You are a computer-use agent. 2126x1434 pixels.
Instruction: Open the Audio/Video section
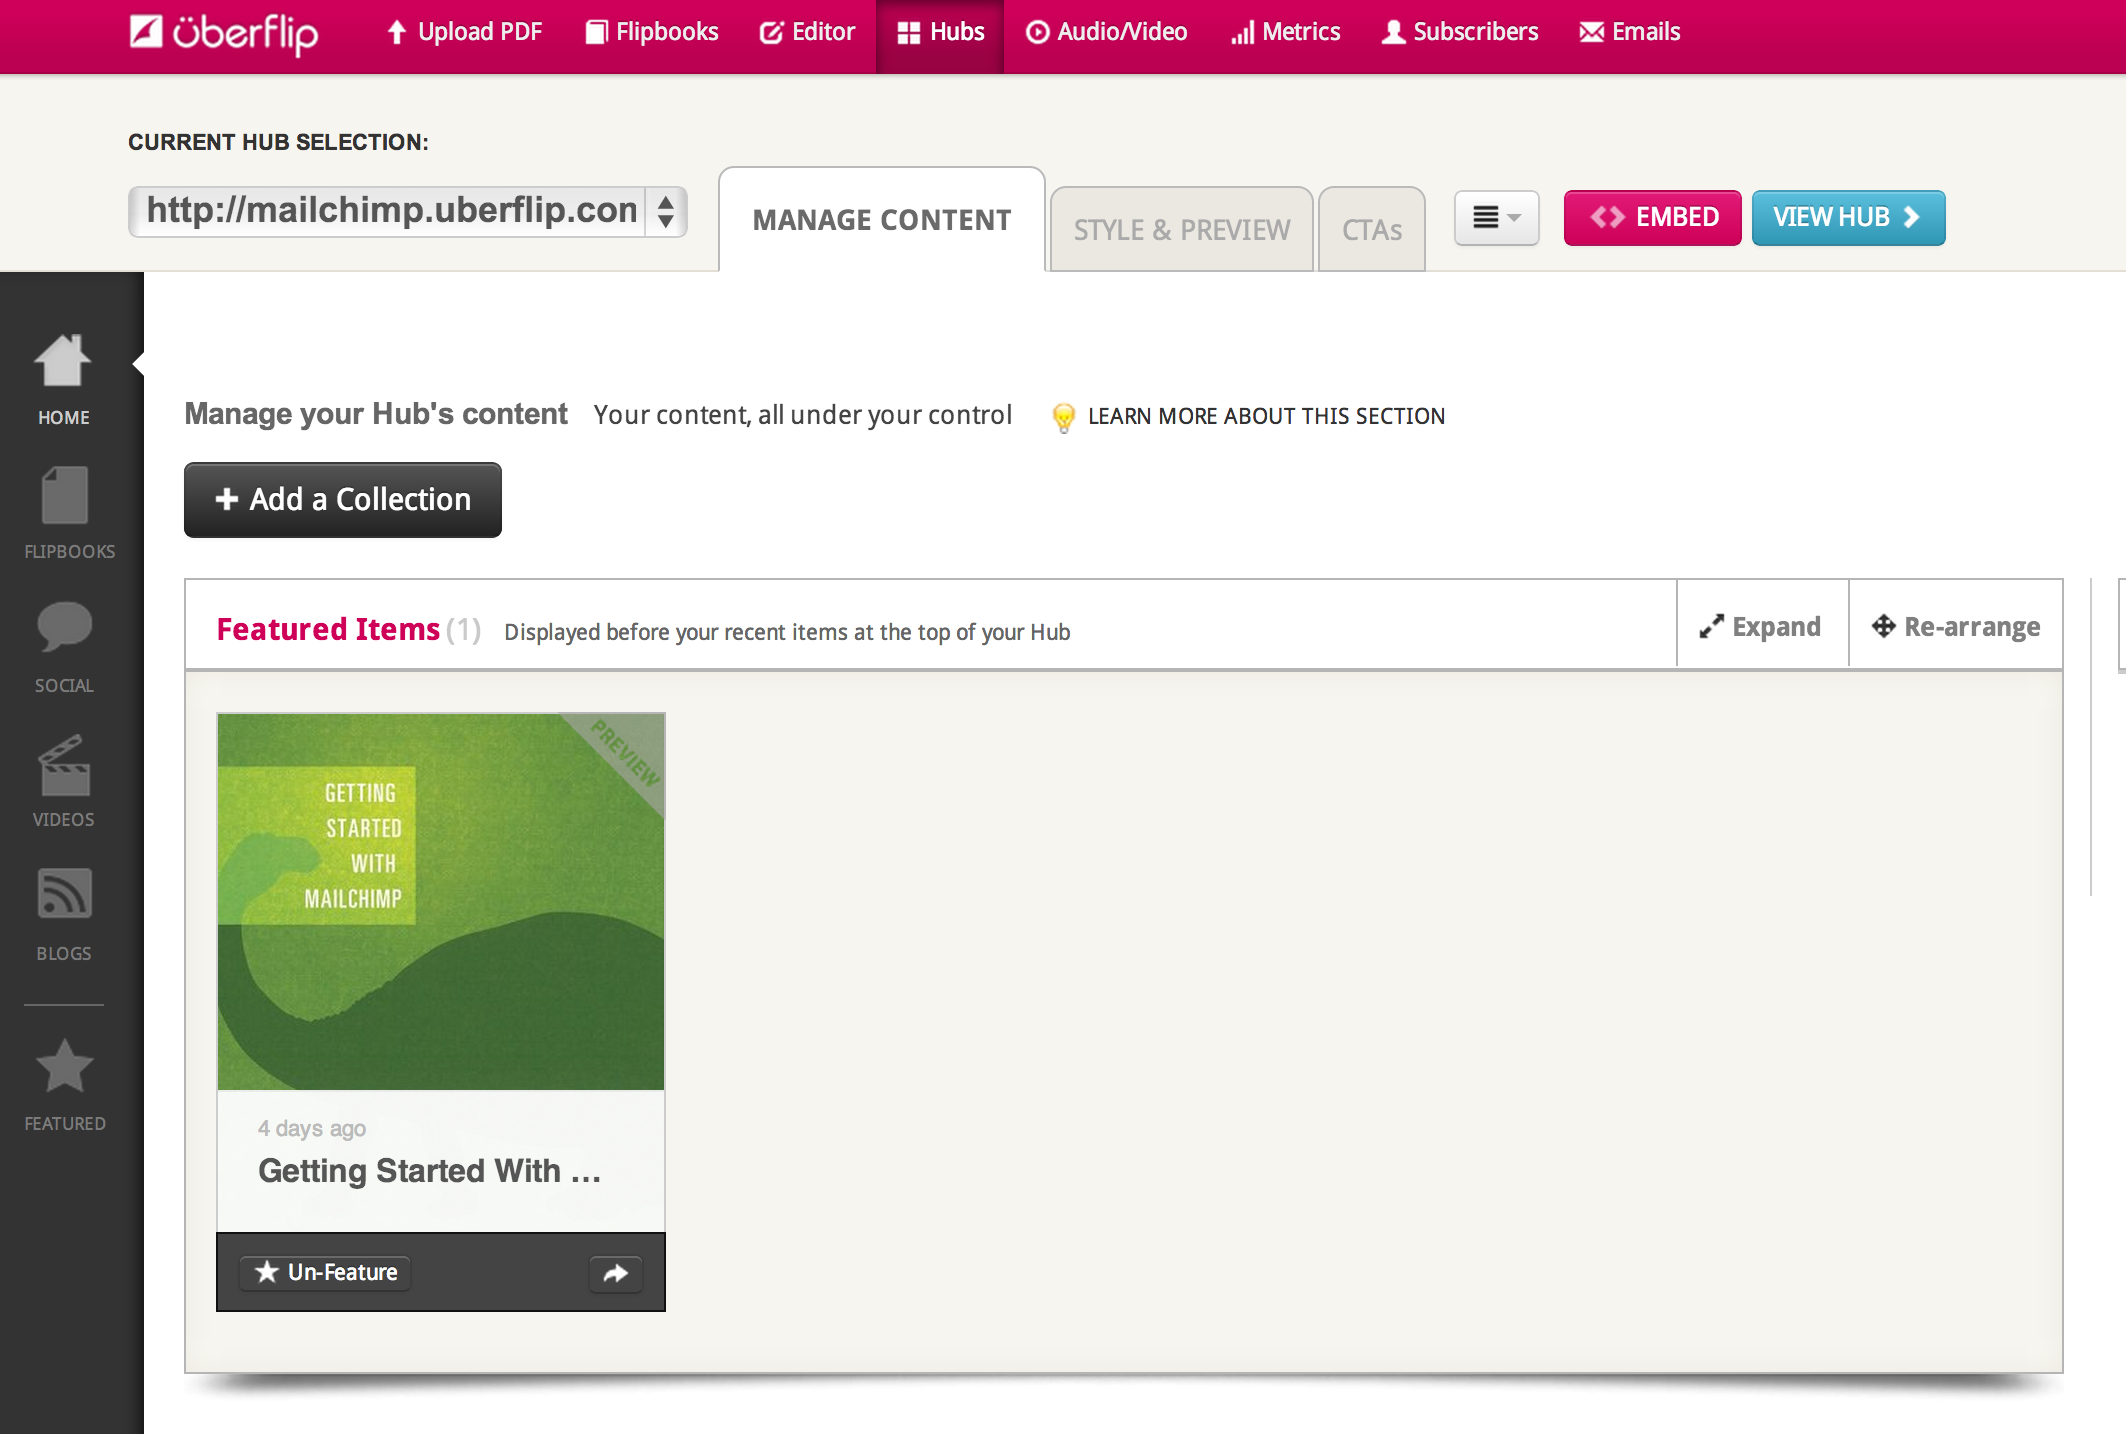[1107, 32]
